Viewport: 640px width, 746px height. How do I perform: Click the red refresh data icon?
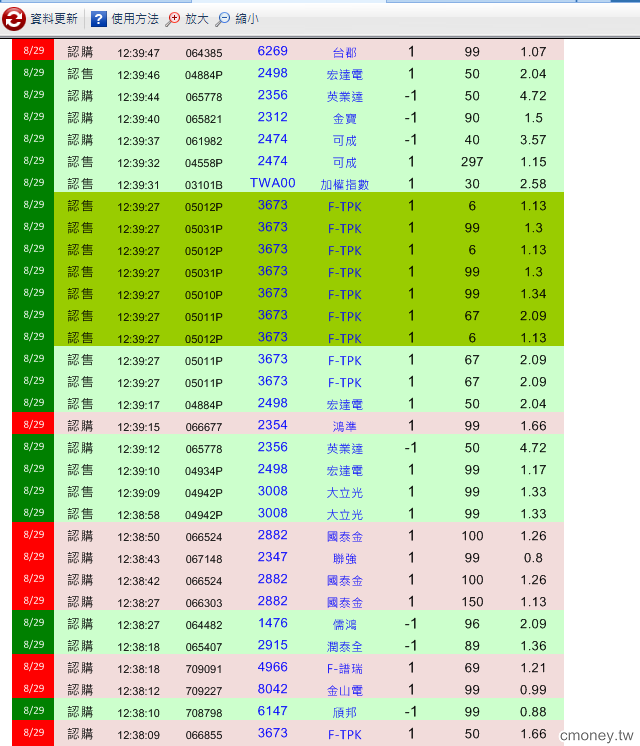click(x=14, y=19)
